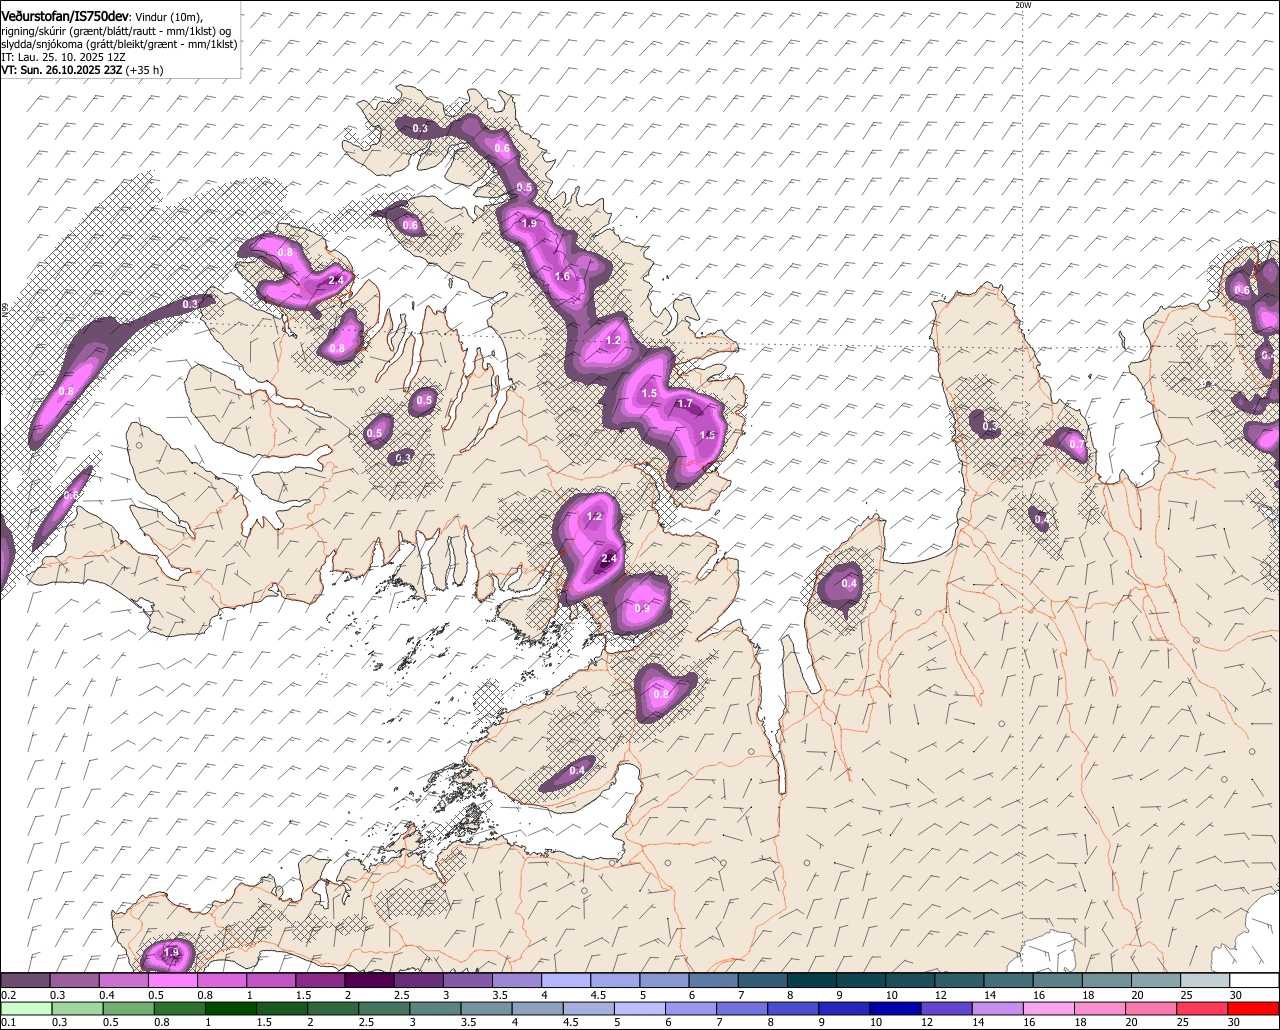This screenshot has height=1030, width=1280.
Task: Pick the light grey snow swatch labeled 25
Action: pos(1205,980)
